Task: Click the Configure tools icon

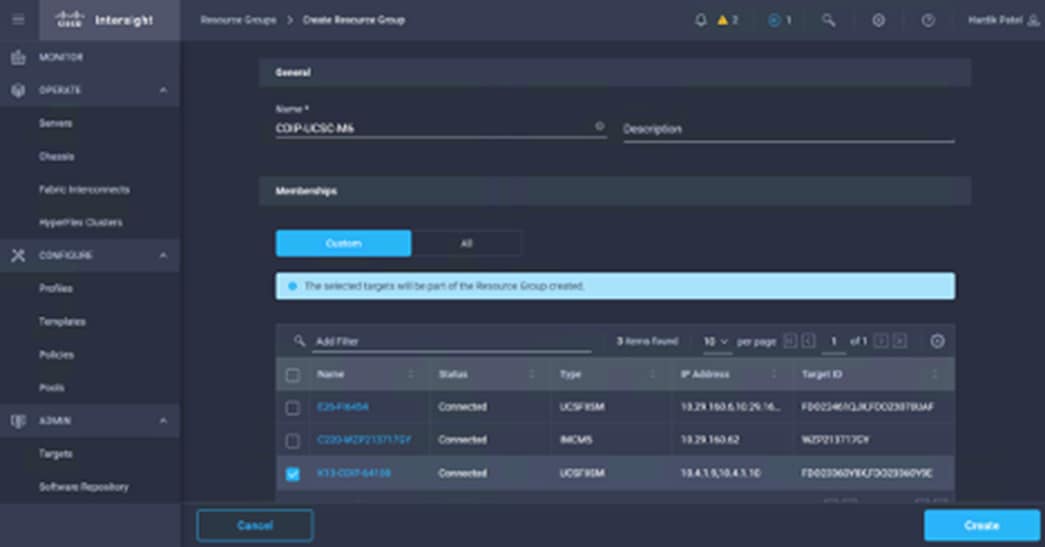Action: [x=18, y=255]
